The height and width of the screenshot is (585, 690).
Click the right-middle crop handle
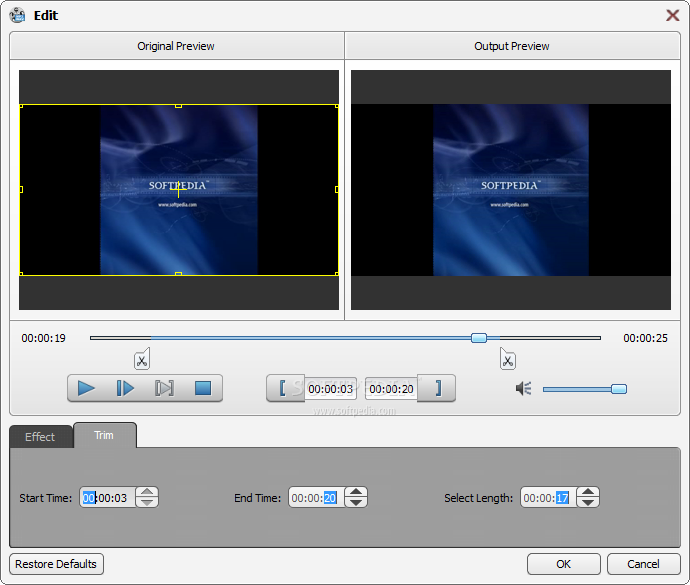click(x=337, y=189)
